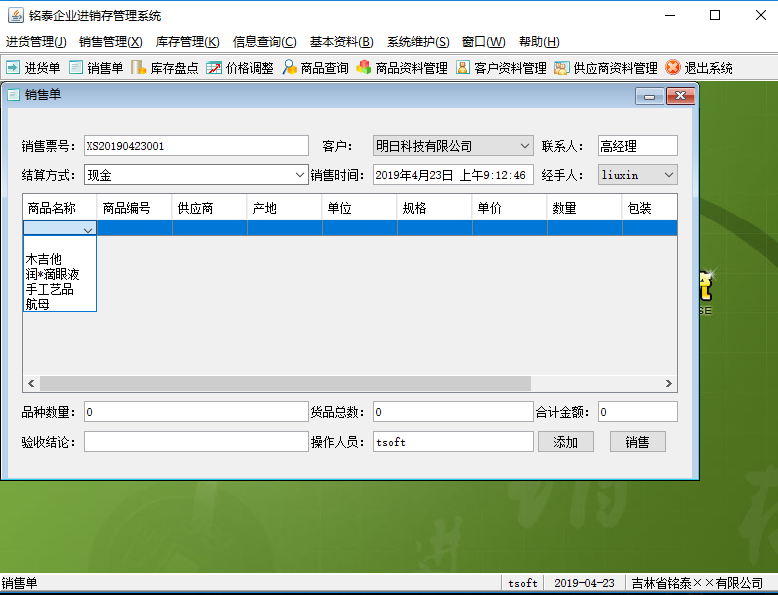
Task: Click the 添加 button
Action: click(x=566, y=442)
